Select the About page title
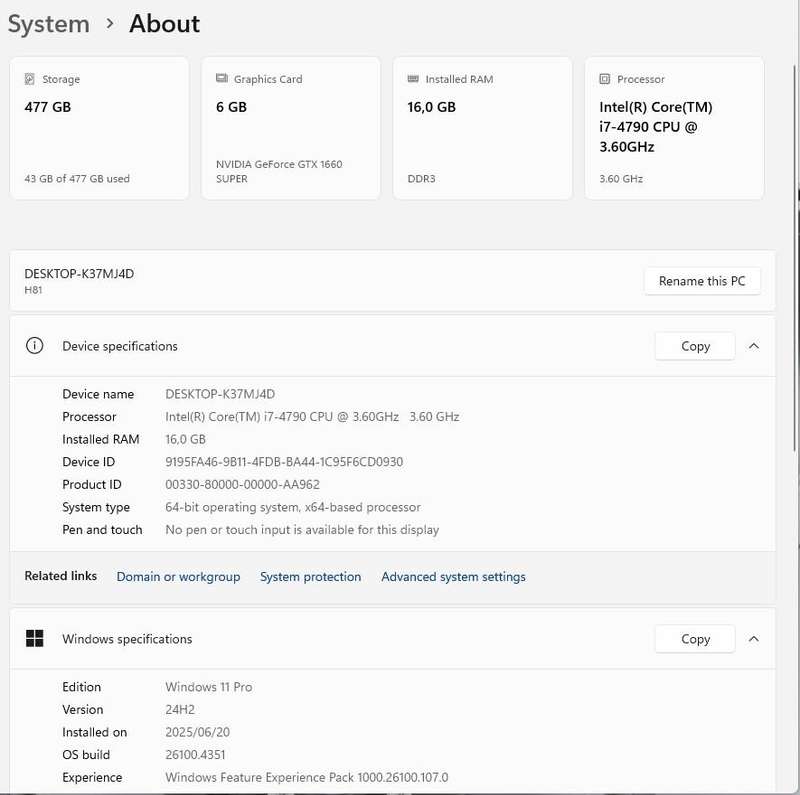Image resolution: width=800 pixels, height=795 pixels. (164, 24)
